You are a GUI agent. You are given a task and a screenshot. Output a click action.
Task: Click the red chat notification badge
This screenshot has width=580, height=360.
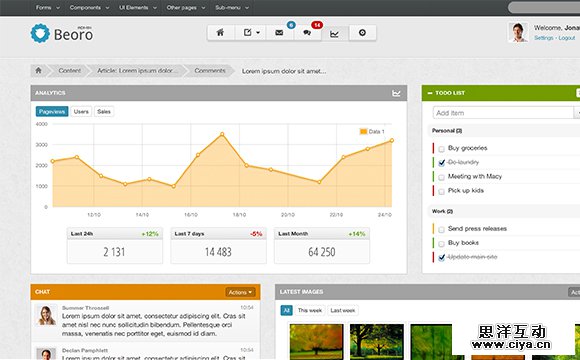click(317, 25)
